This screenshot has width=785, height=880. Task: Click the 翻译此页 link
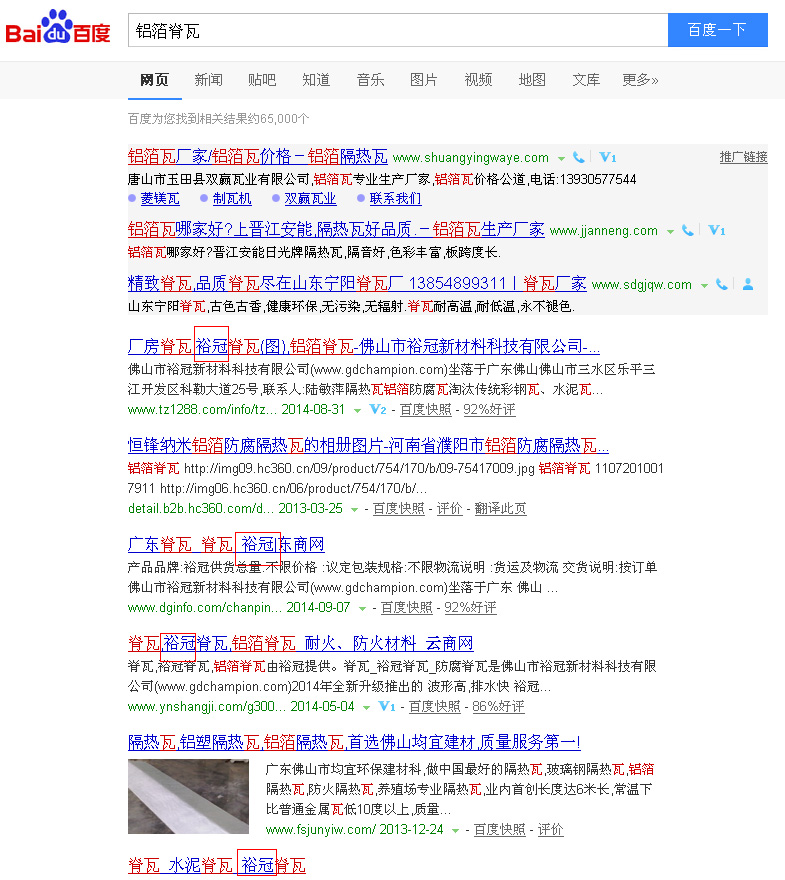[x=501, y=509]
